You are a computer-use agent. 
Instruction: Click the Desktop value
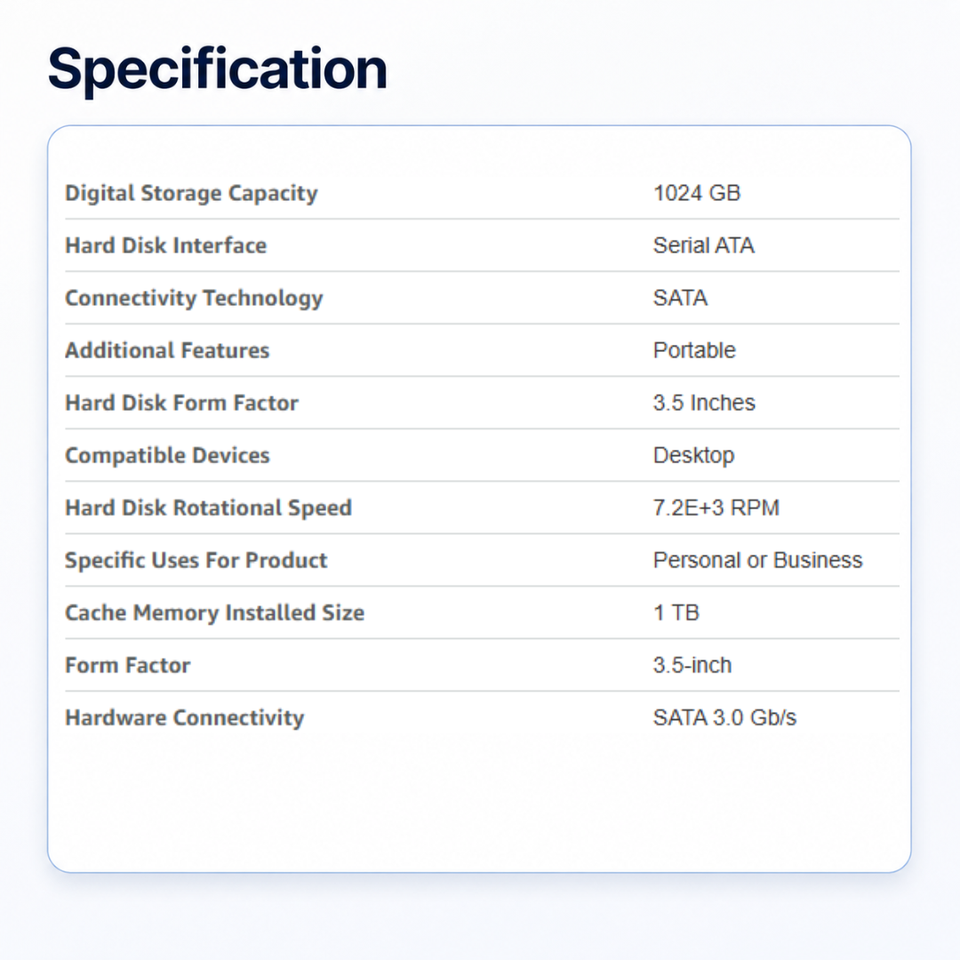[694, 456]
